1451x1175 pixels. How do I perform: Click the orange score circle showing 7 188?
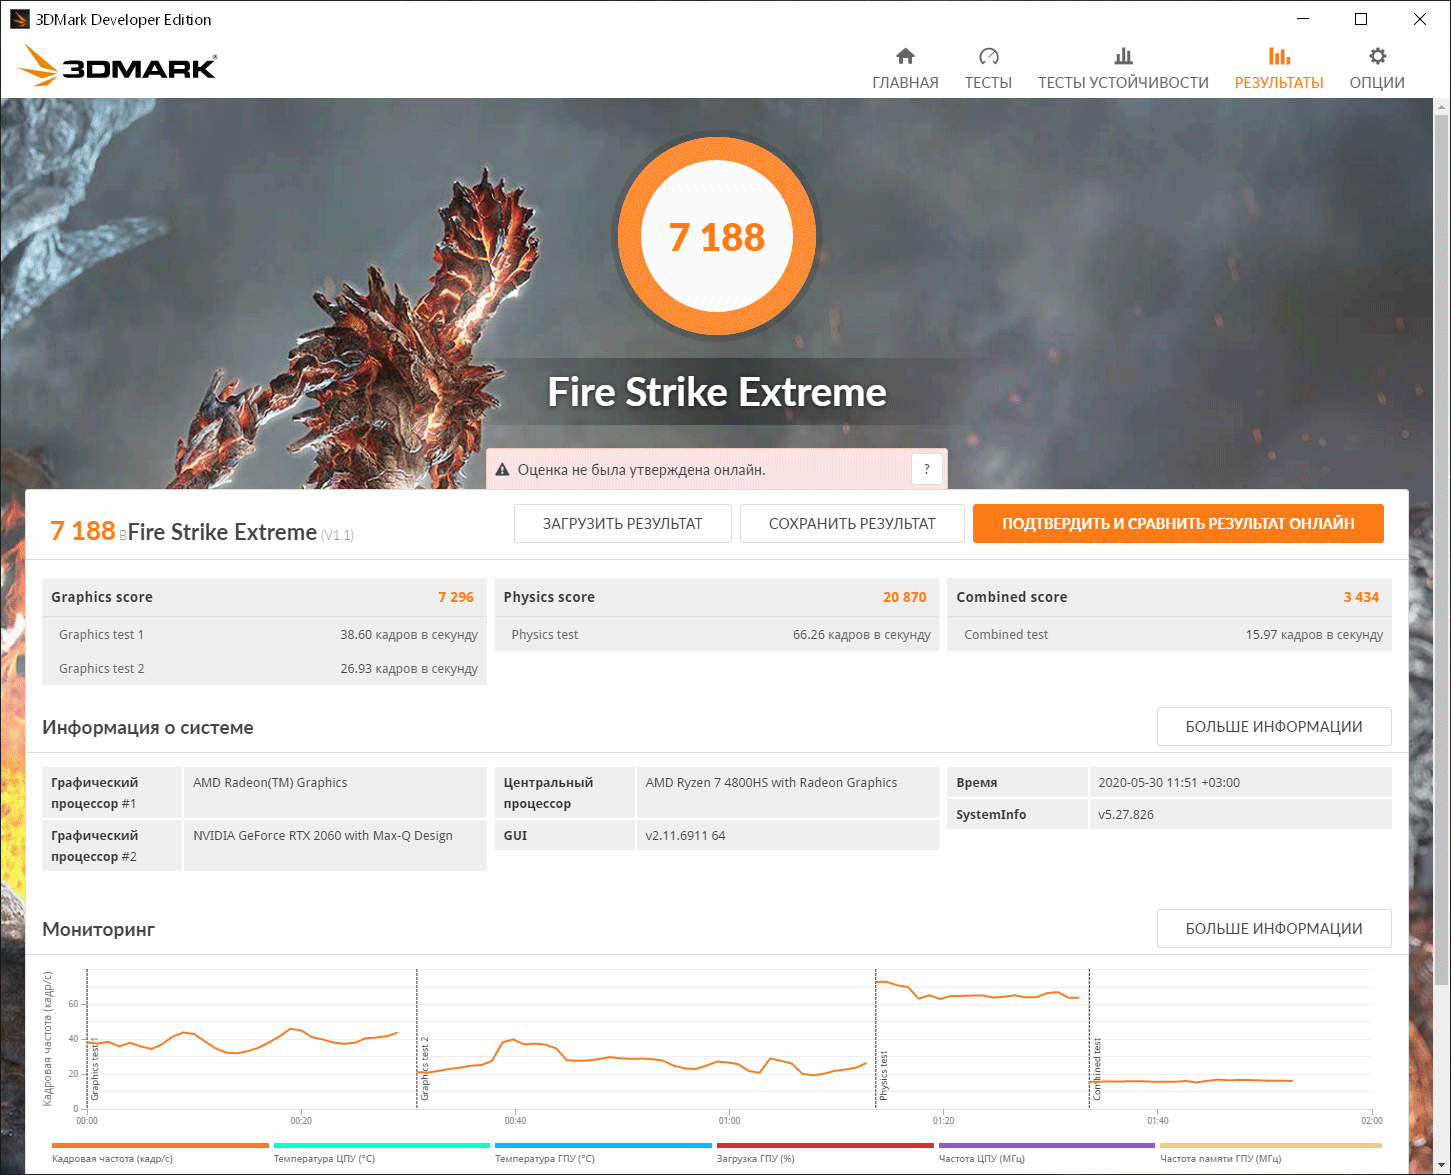point(717,236)
